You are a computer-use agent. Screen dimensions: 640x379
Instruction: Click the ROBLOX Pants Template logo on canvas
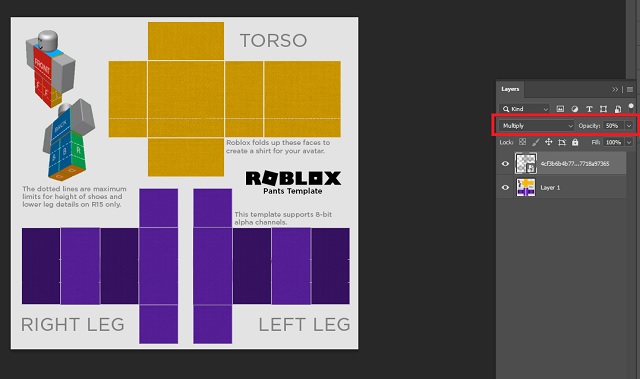[293, 183]
